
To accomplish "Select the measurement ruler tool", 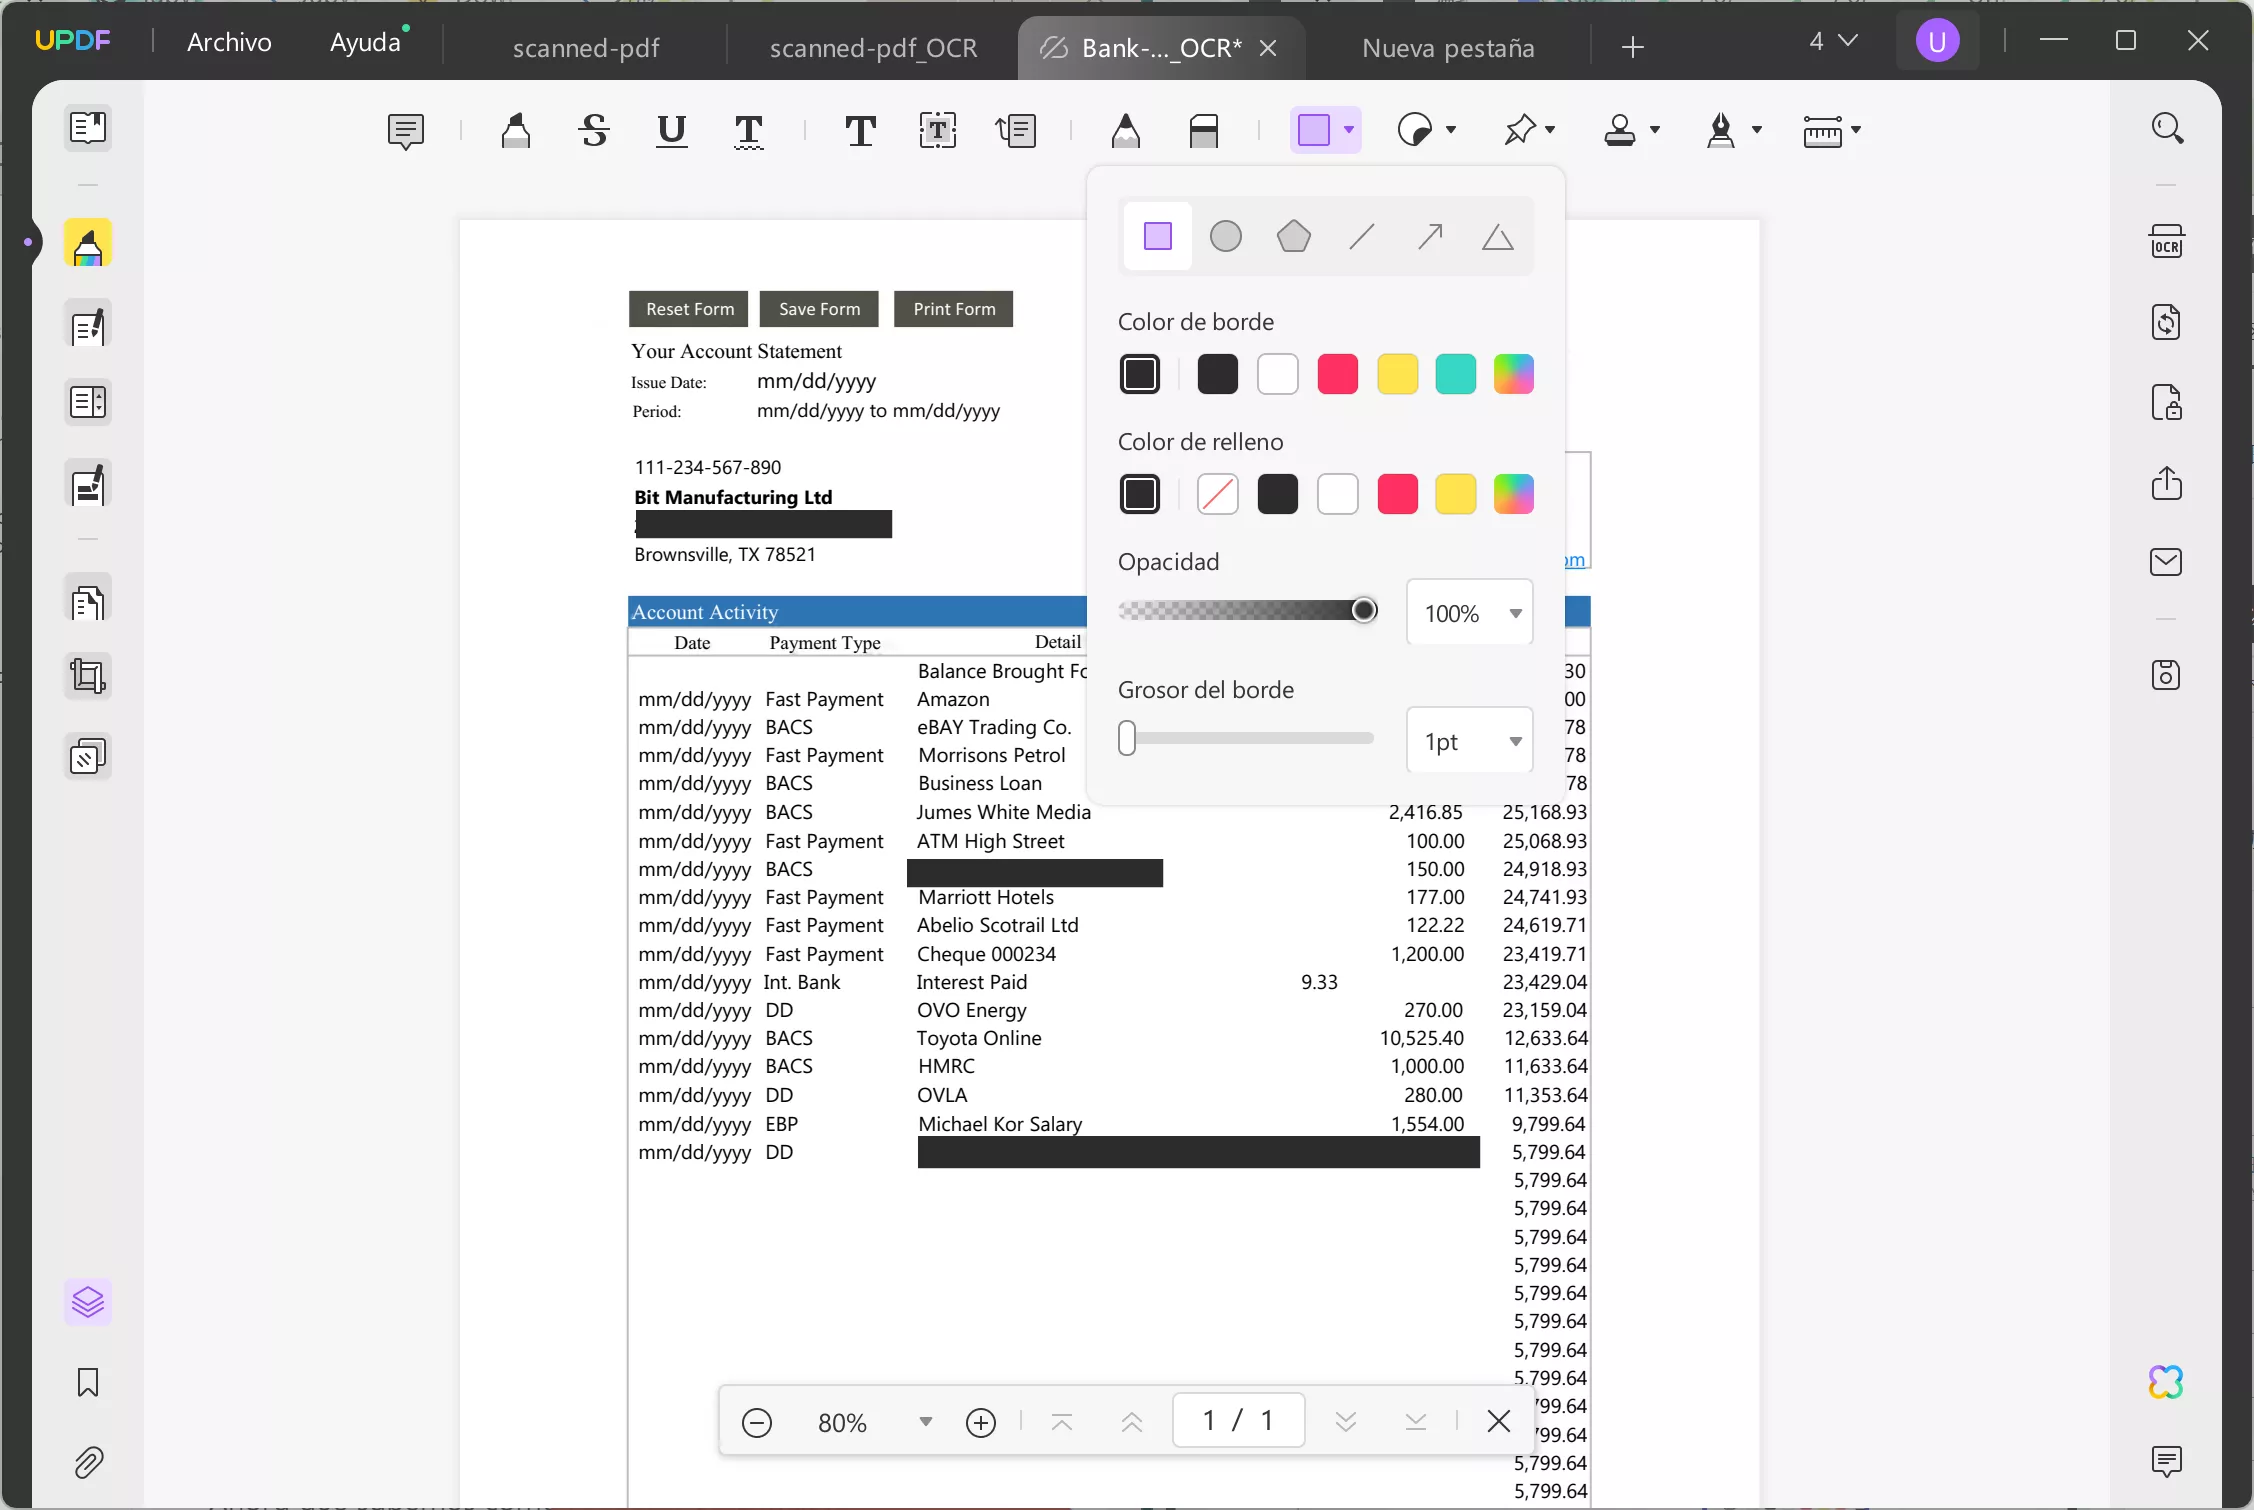I will coord(1822,131).
